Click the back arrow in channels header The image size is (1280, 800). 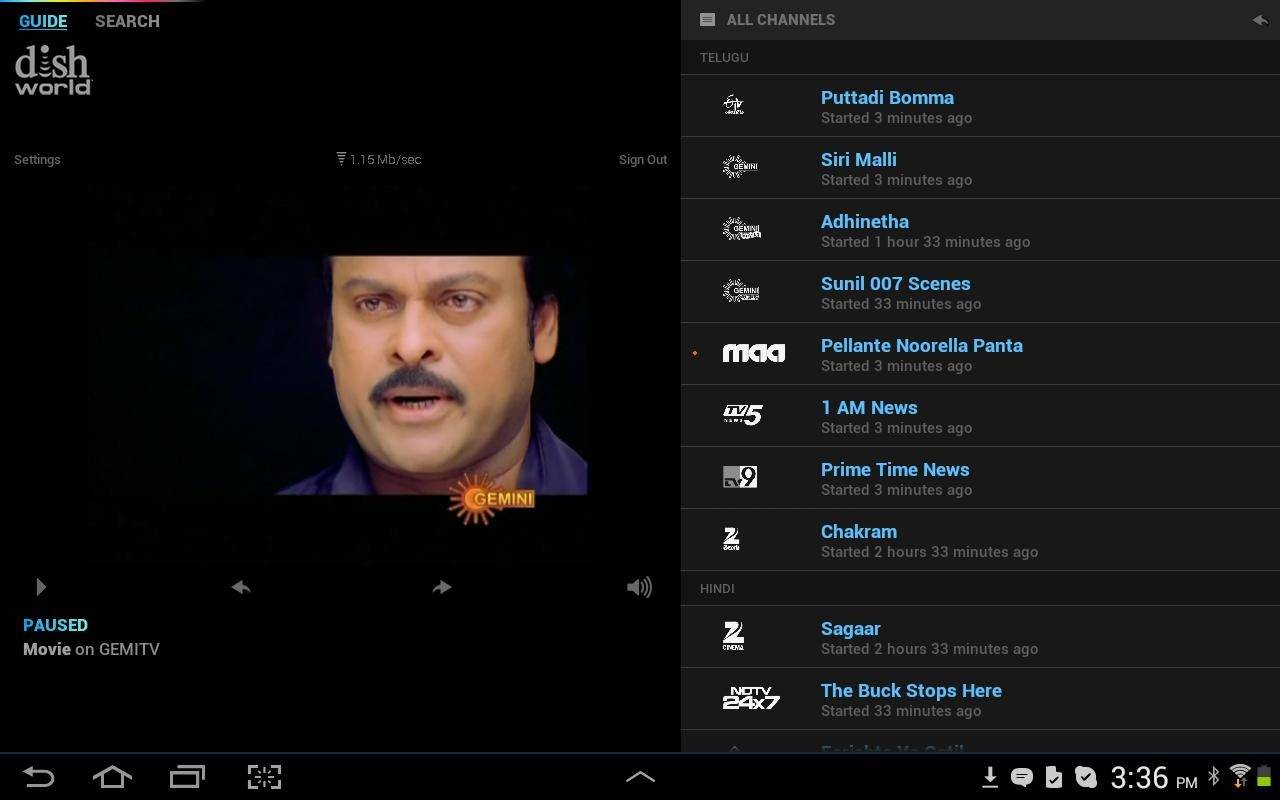(1259, 20)
